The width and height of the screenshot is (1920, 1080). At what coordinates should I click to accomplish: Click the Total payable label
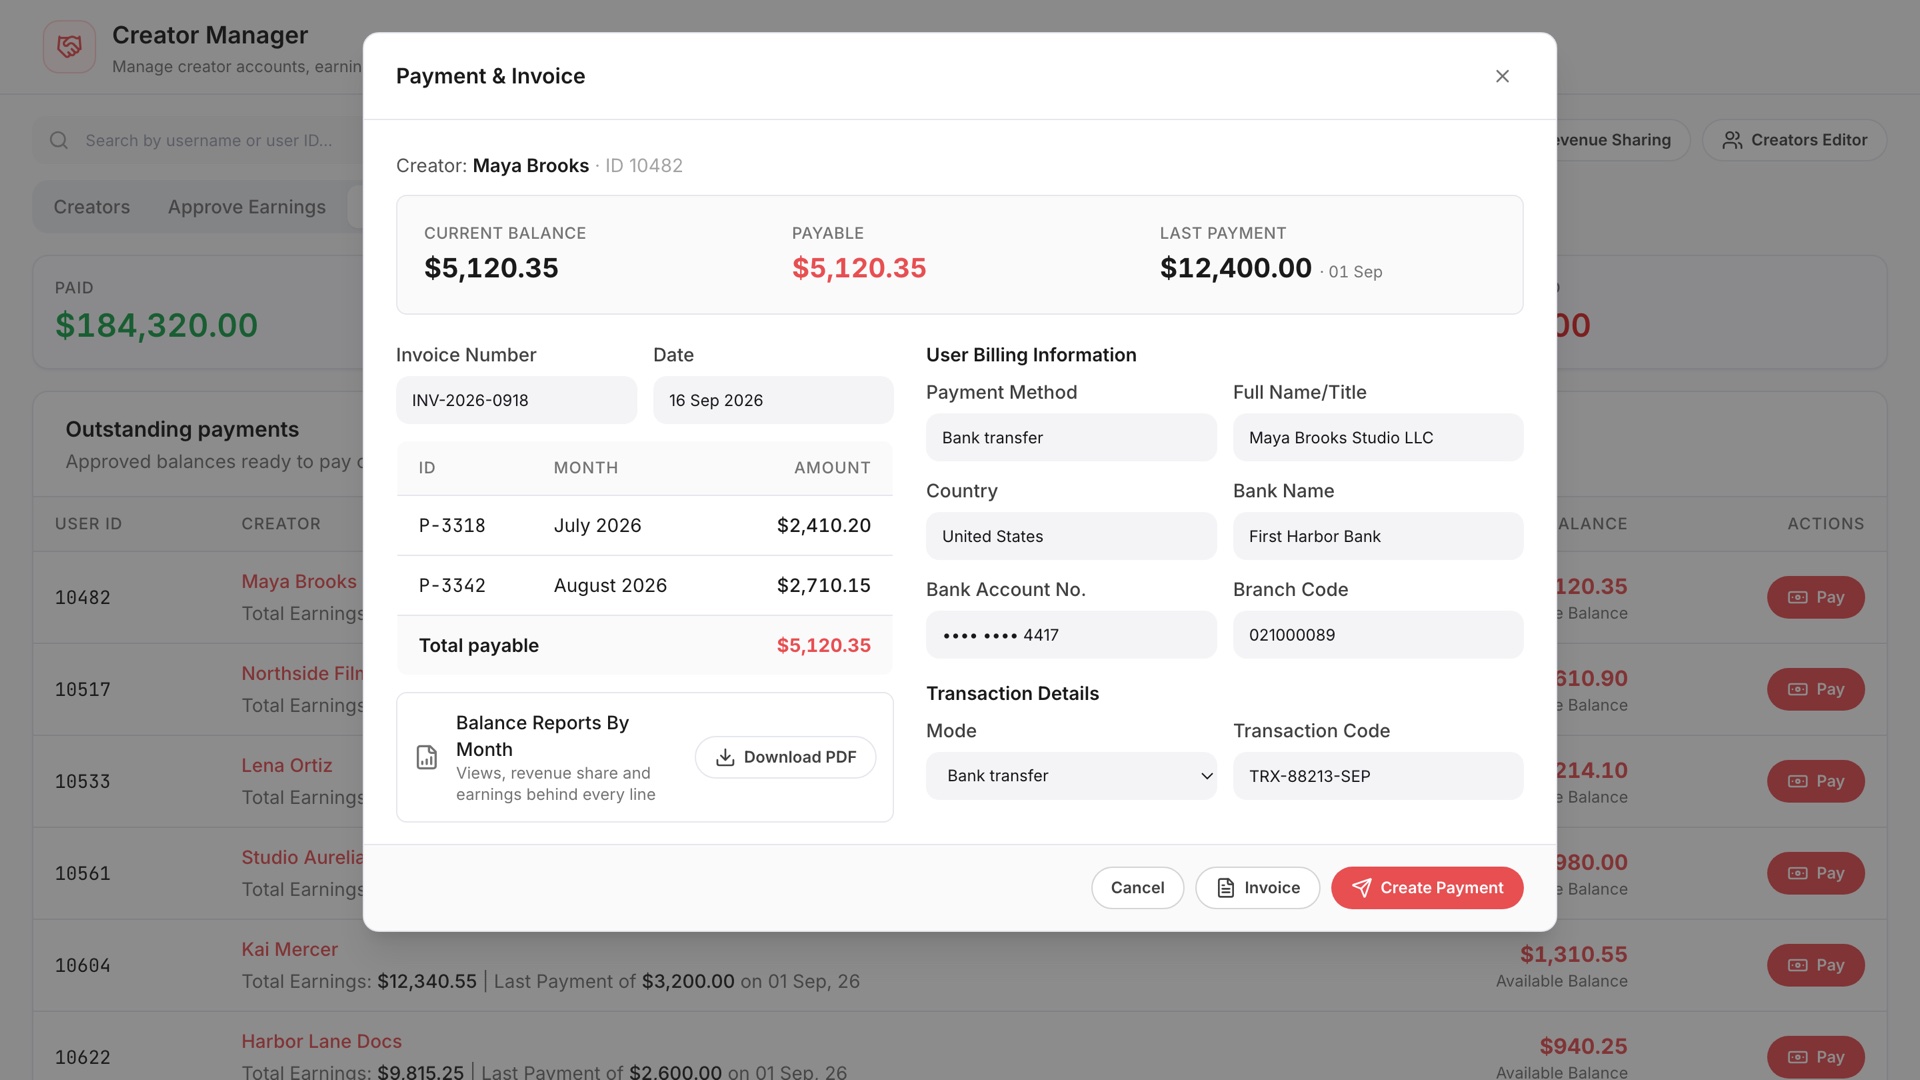(478, 645)
